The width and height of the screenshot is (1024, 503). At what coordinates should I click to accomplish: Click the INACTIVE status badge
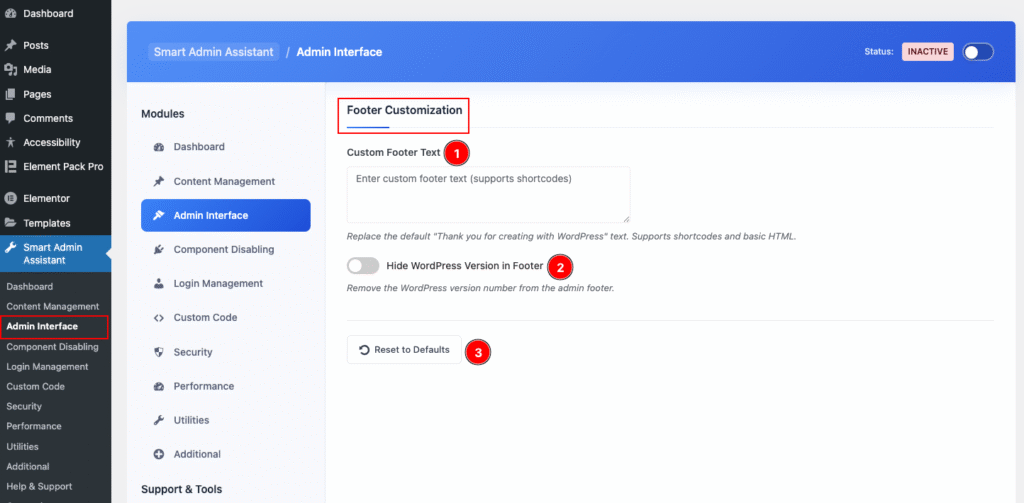[928, 52]
